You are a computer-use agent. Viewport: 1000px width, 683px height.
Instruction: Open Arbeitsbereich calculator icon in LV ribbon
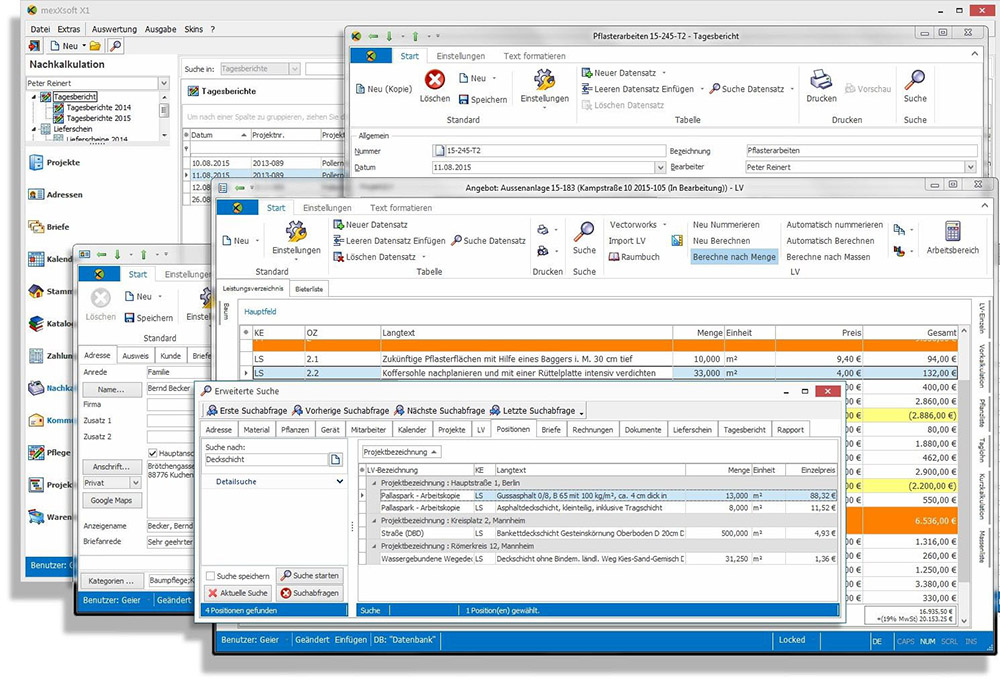pyautogui.click(x=952, y=231)
